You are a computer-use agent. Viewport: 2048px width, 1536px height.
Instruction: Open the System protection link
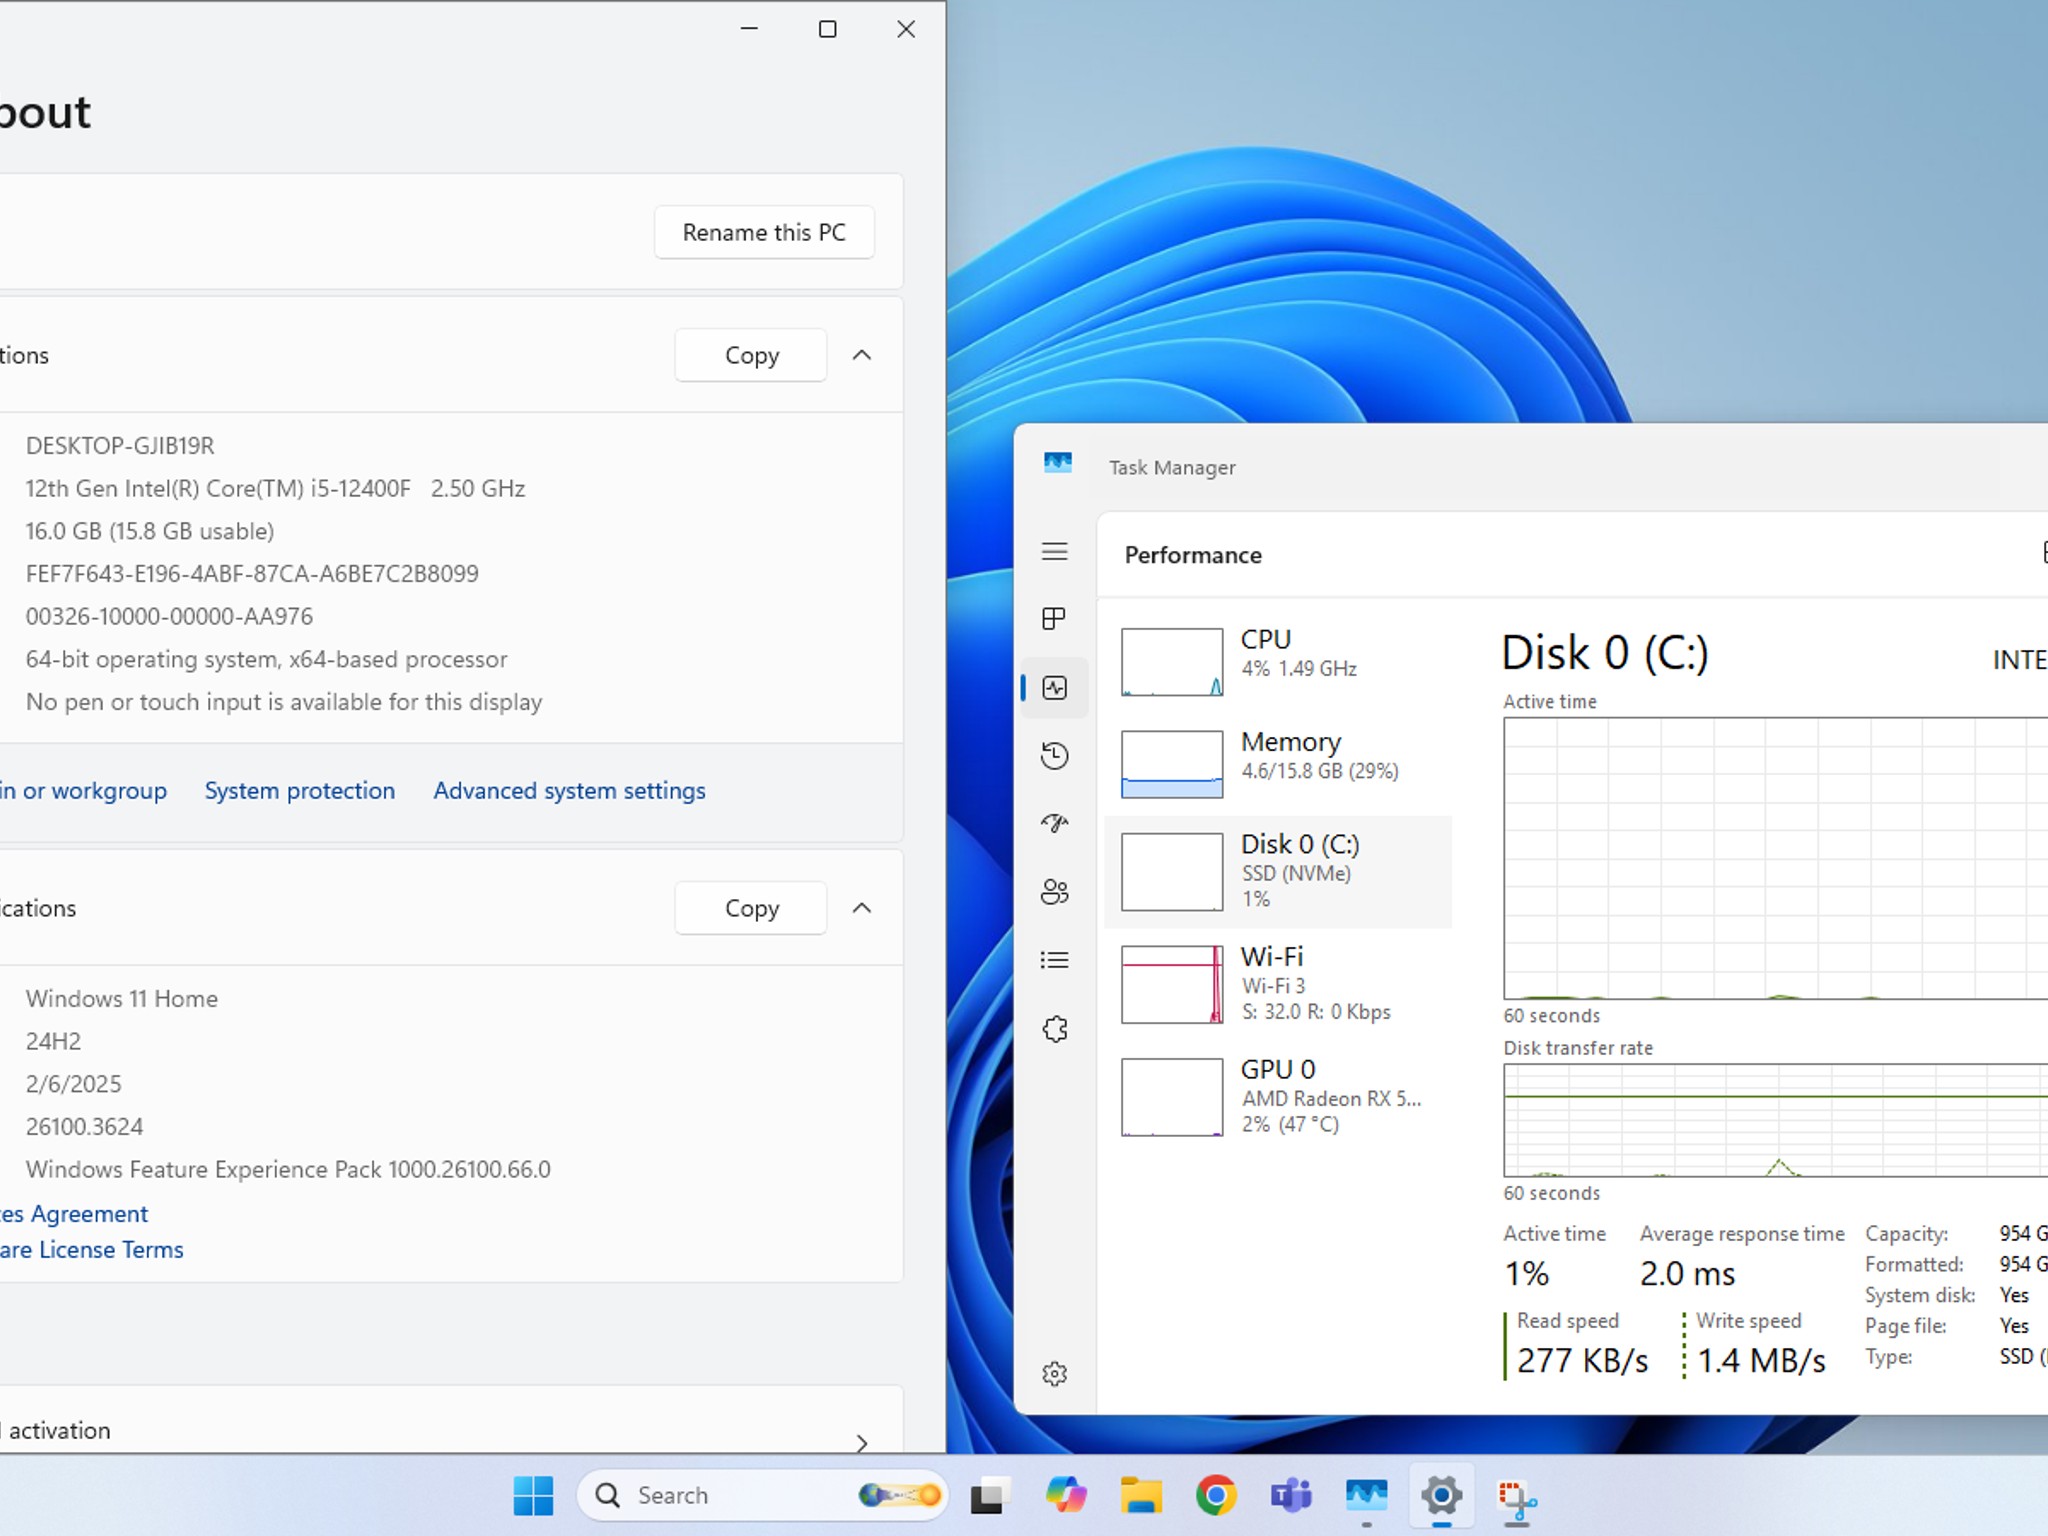pyautogui.click(x=300, y=790)
